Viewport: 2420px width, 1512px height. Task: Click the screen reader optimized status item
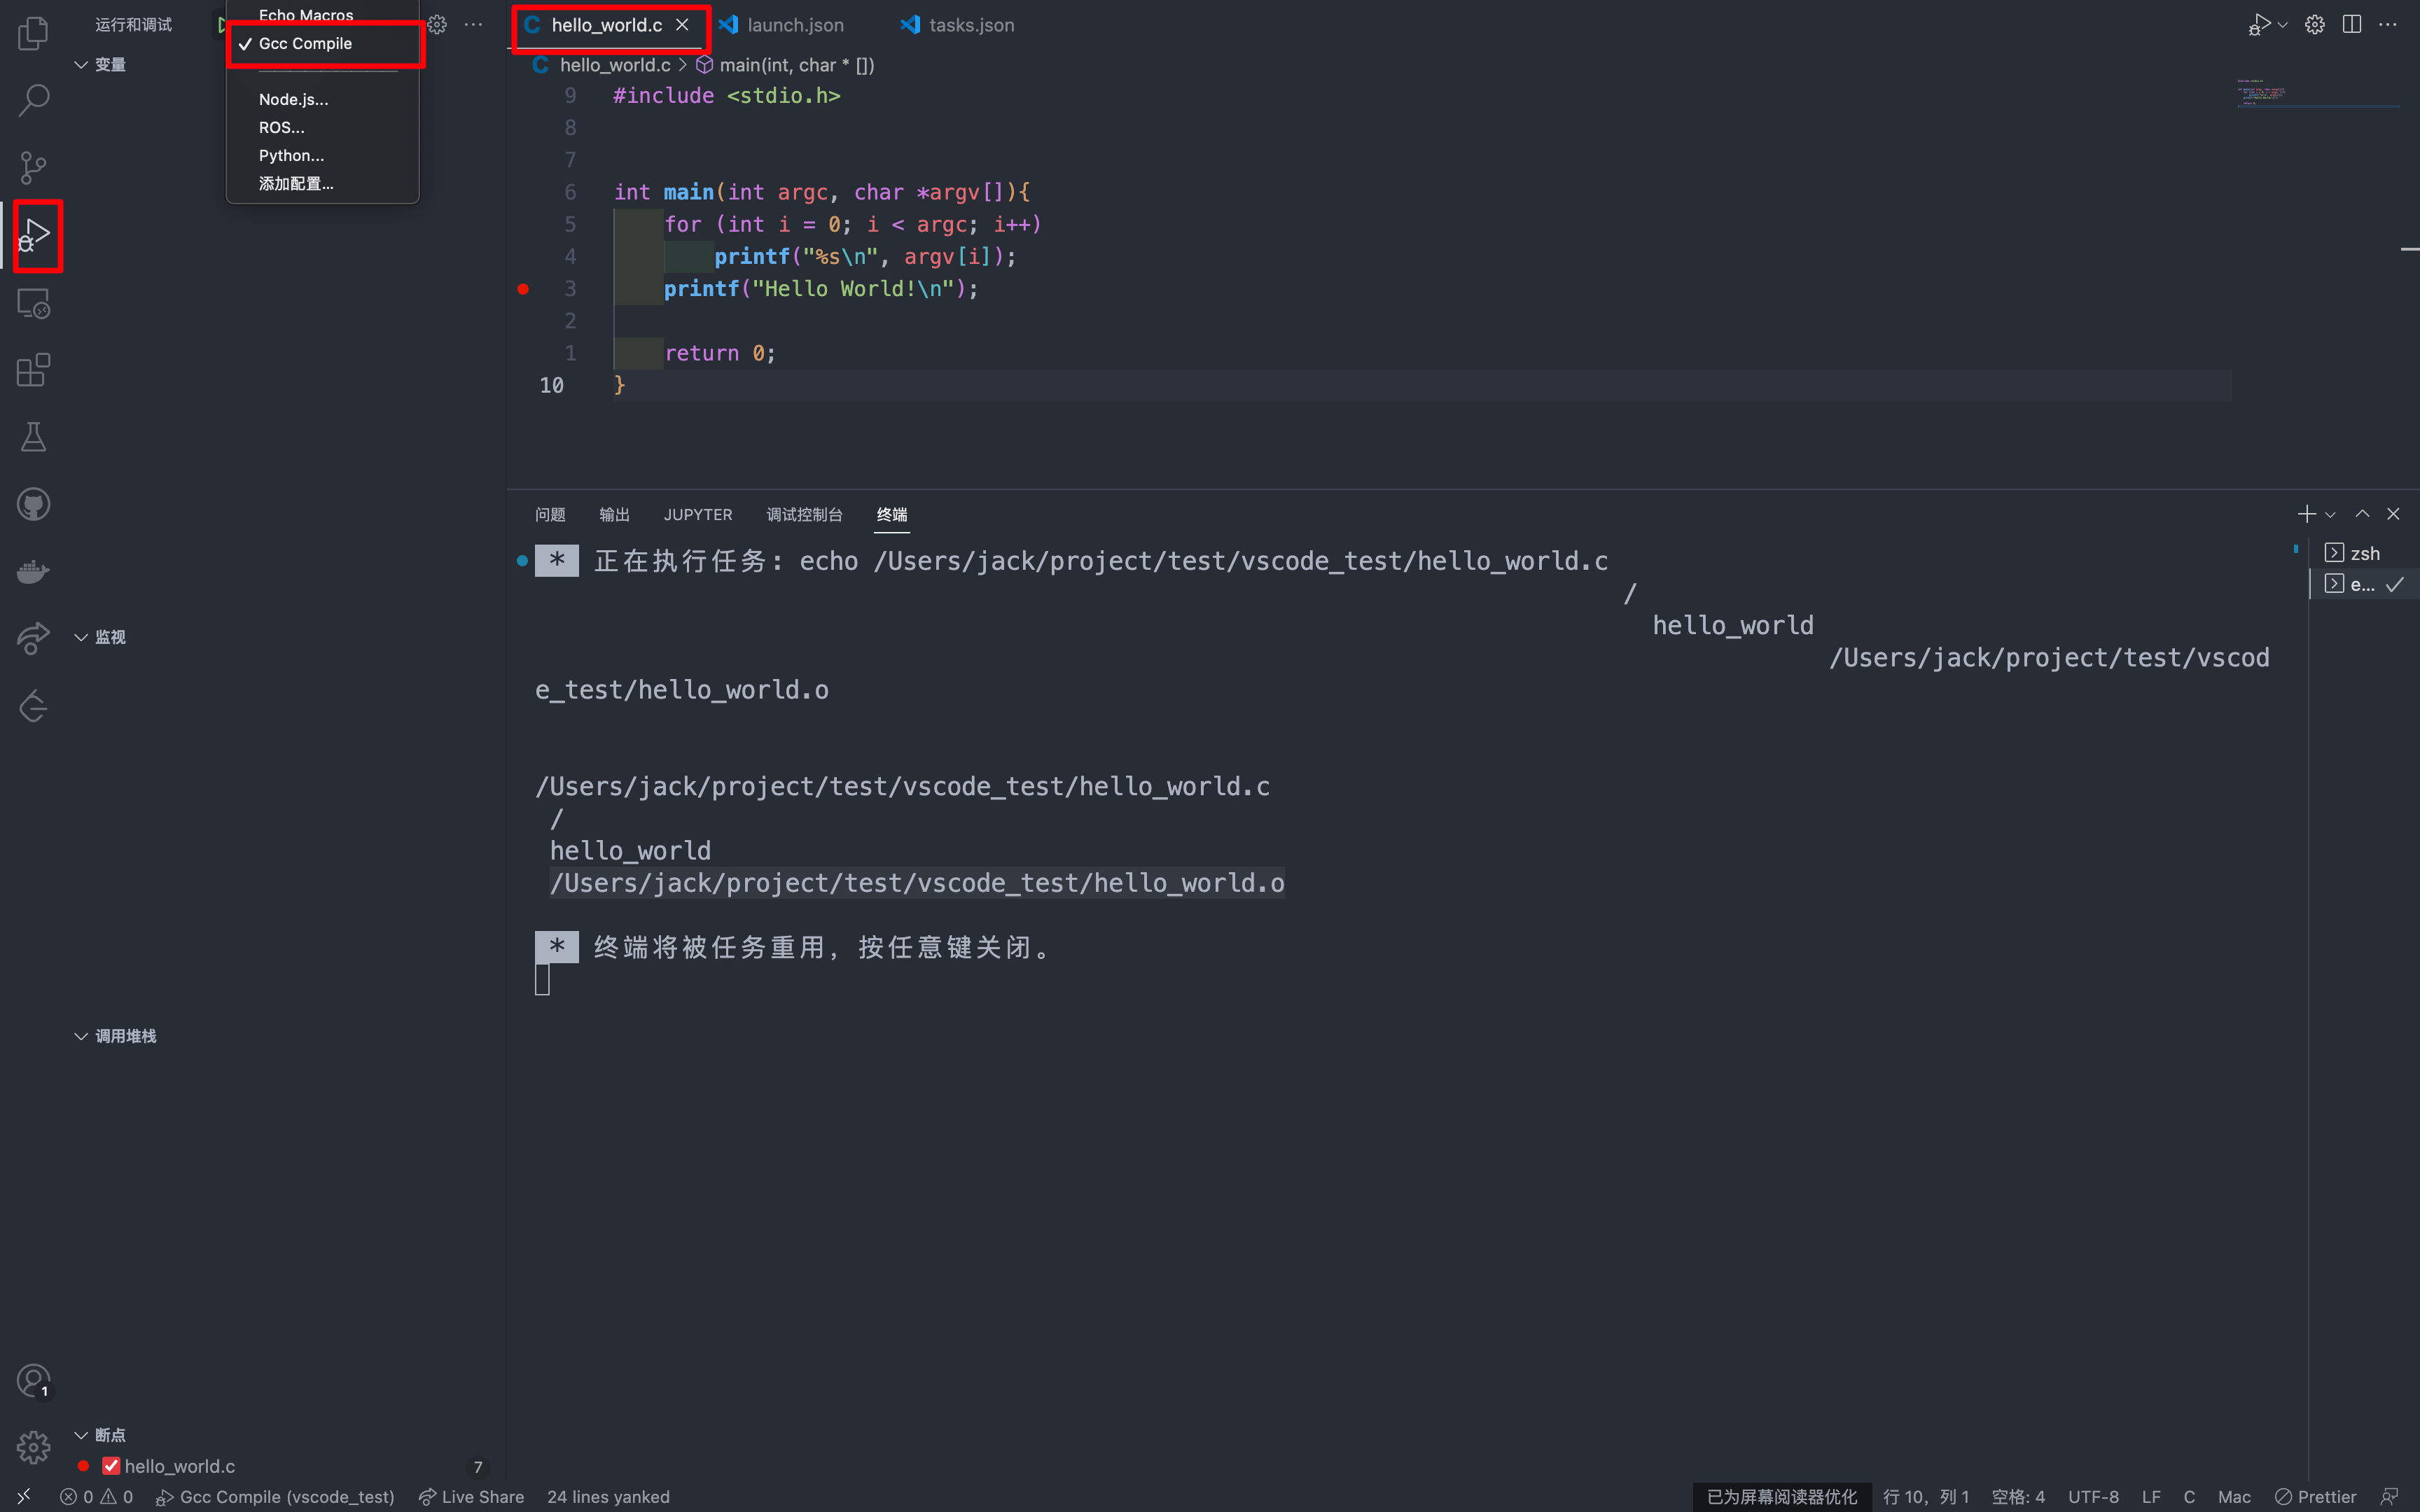[1782, 1496]
